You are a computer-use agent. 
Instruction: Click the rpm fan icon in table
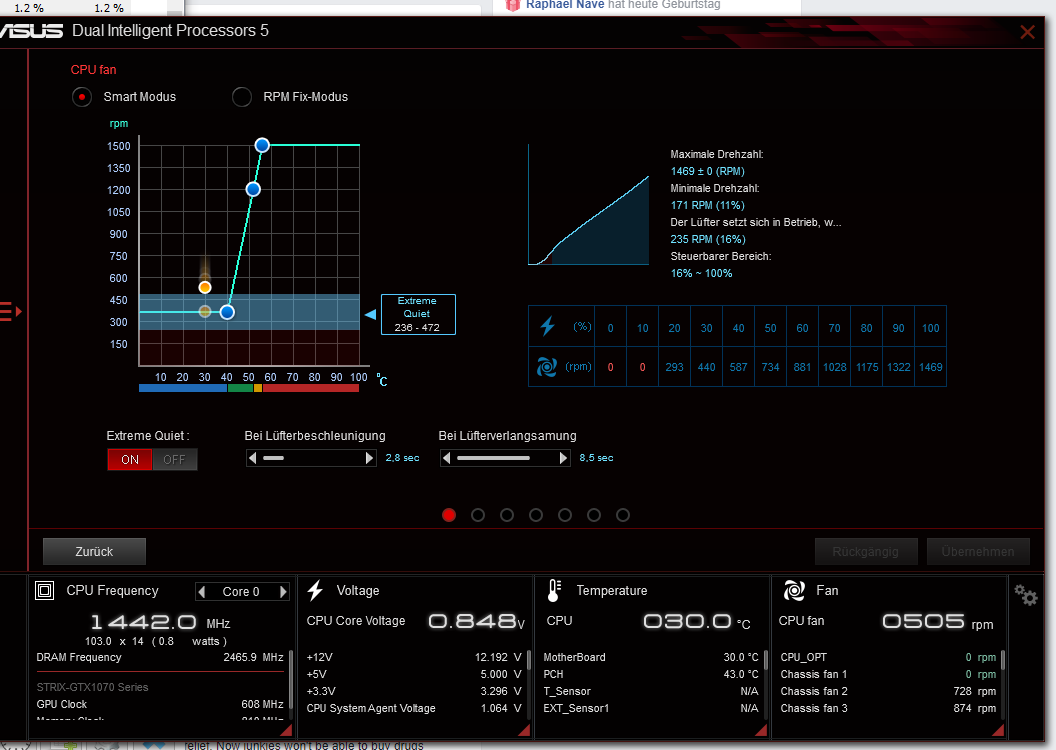[547, 367]
